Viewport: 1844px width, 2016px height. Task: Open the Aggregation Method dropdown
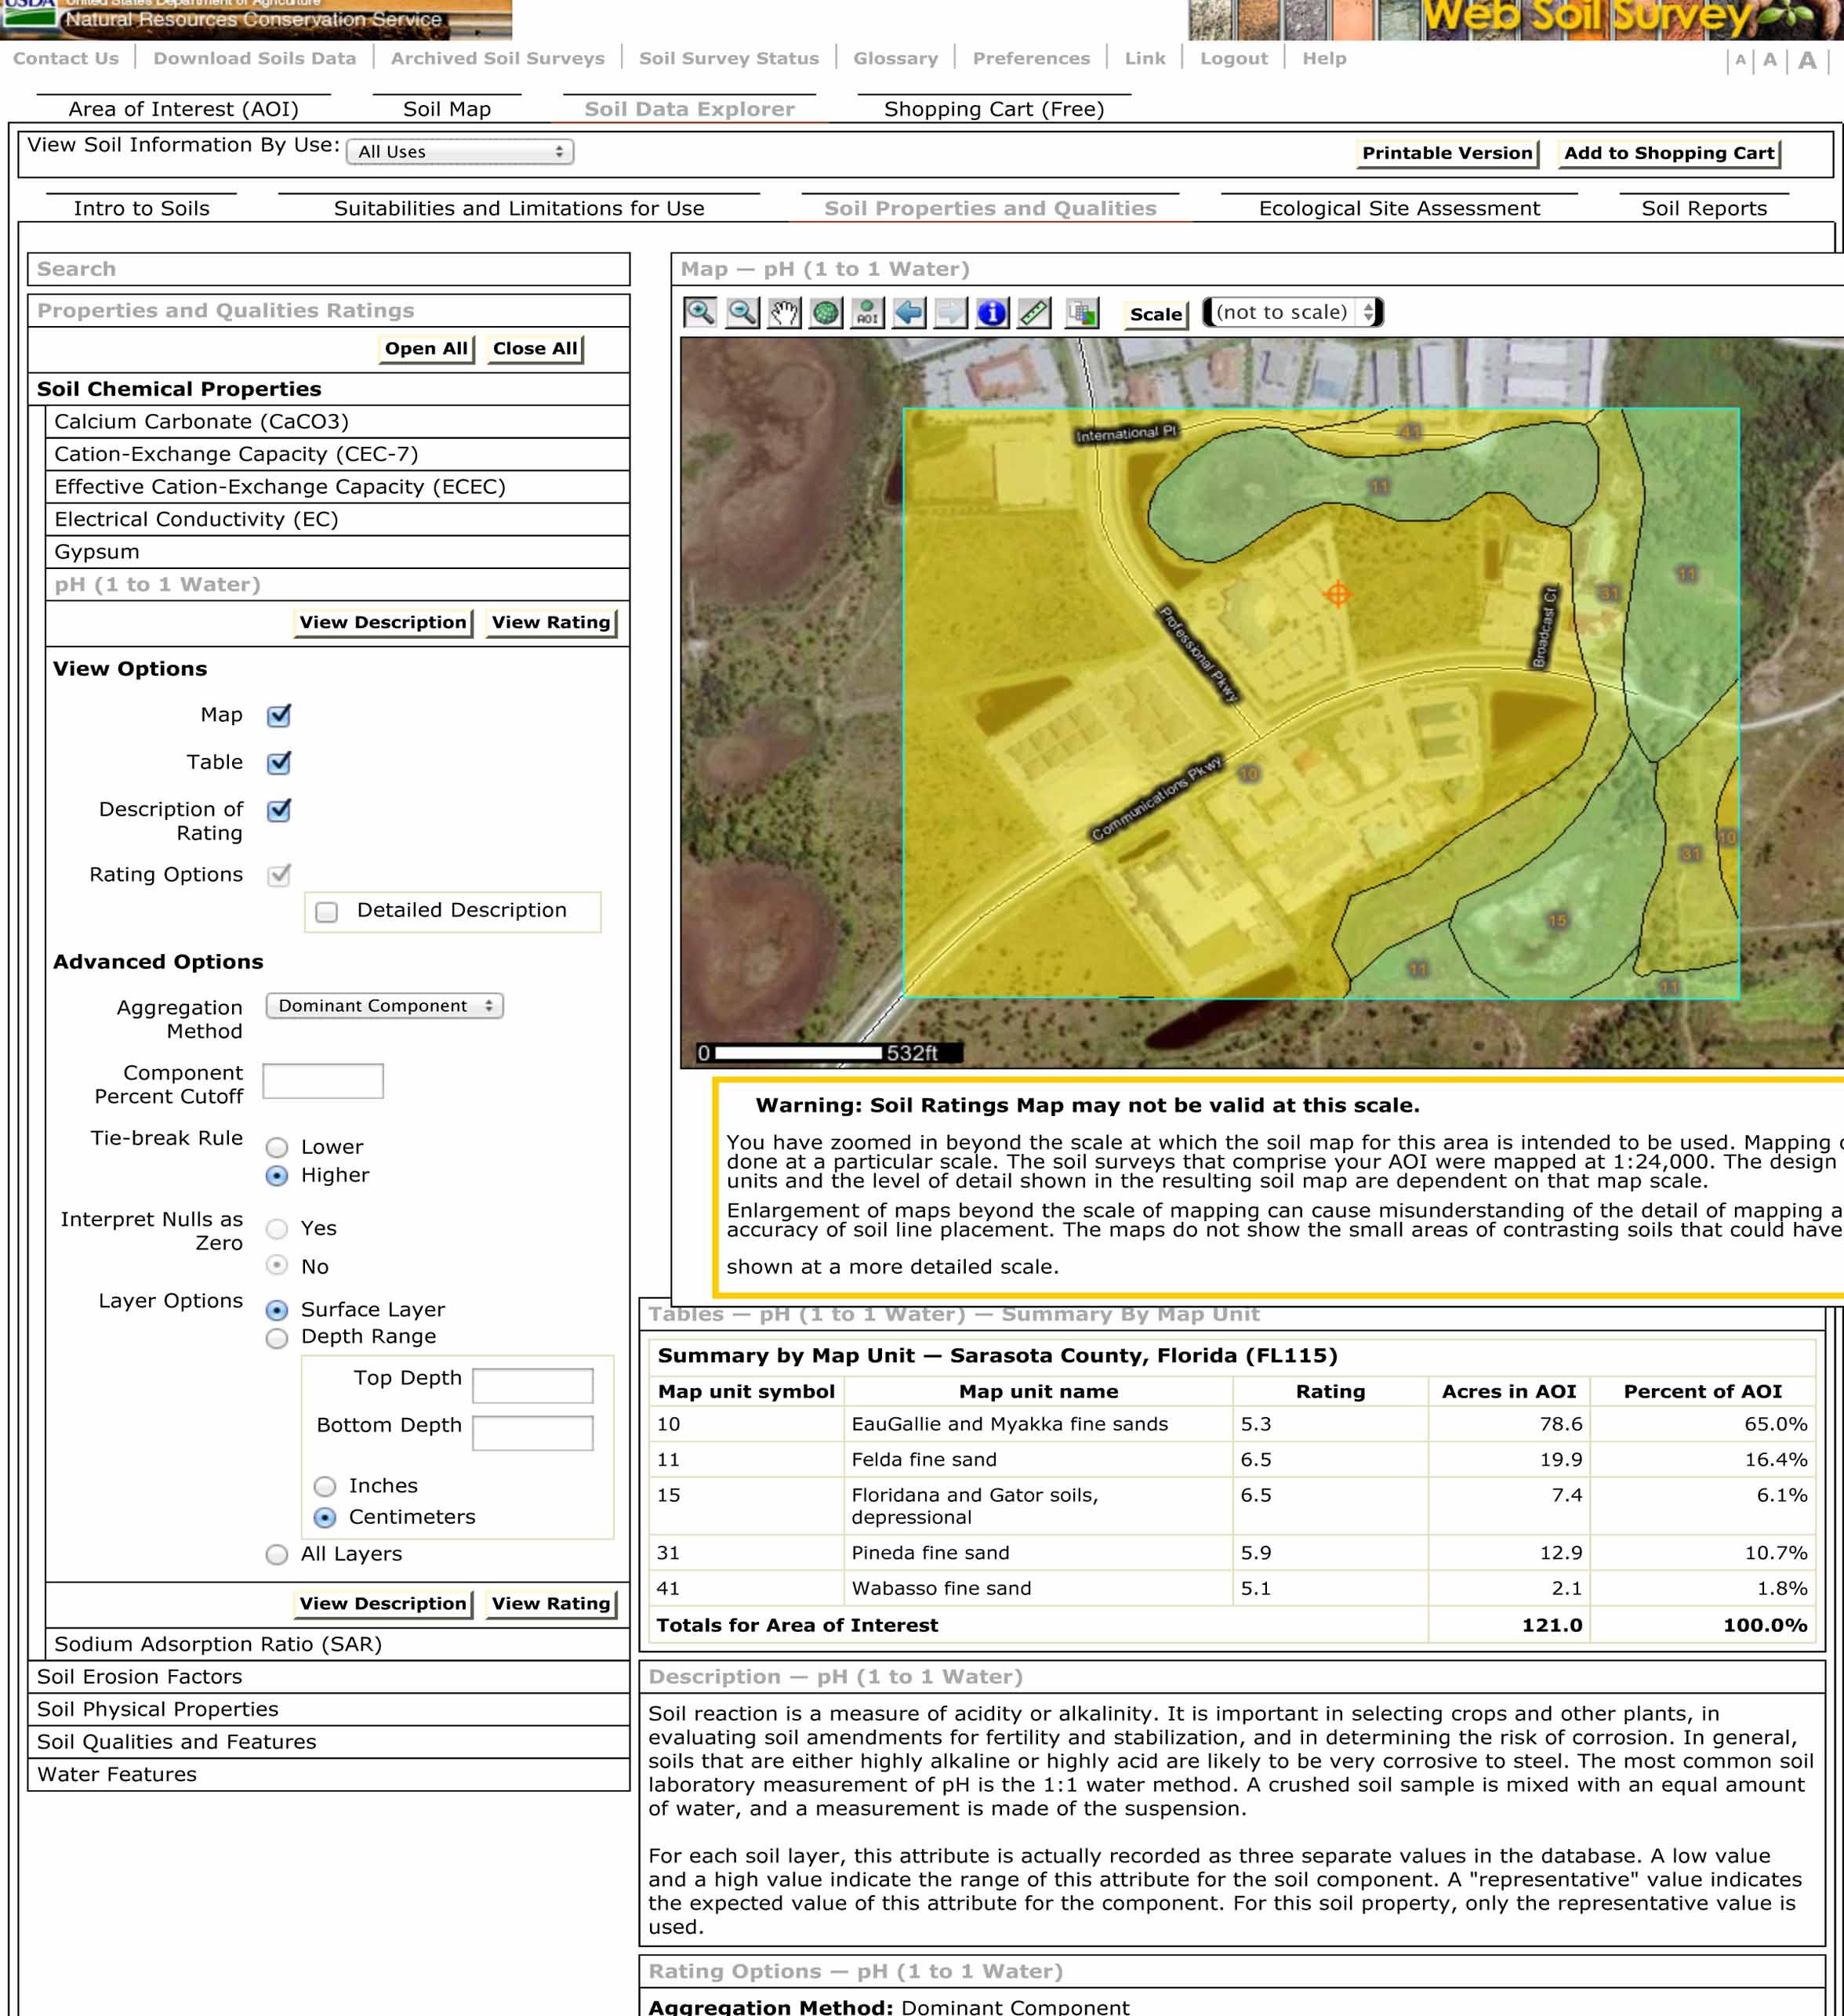click(385, 1005)
